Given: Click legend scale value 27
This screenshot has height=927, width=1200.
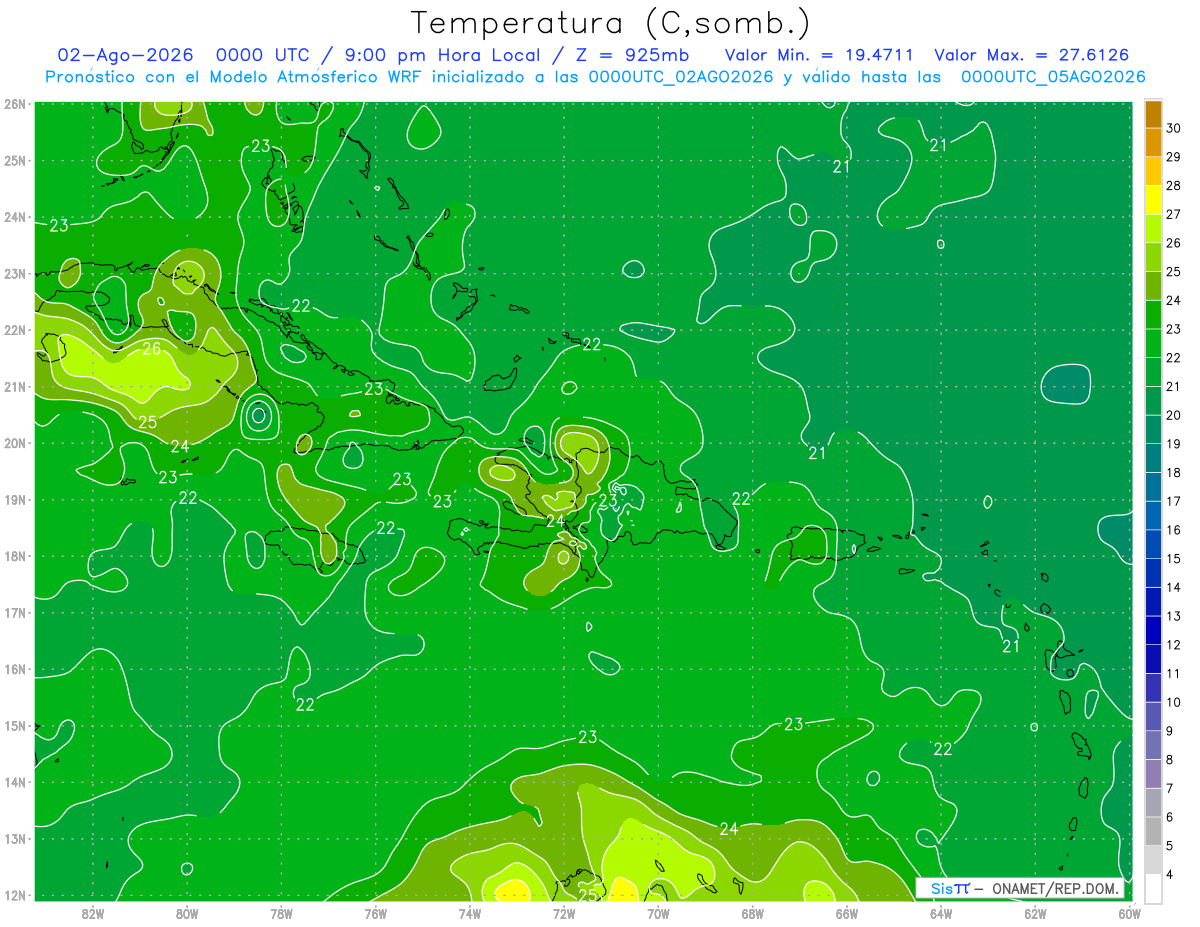Looking at the screenshot, I should [1174, 214].
